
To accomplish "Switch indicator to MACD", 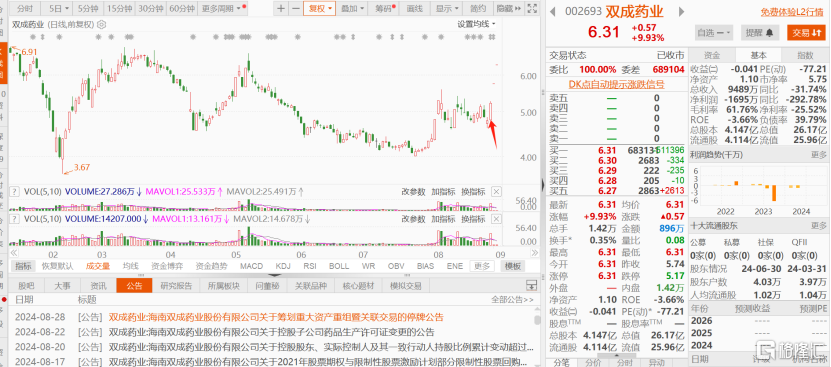I will 251,266.
